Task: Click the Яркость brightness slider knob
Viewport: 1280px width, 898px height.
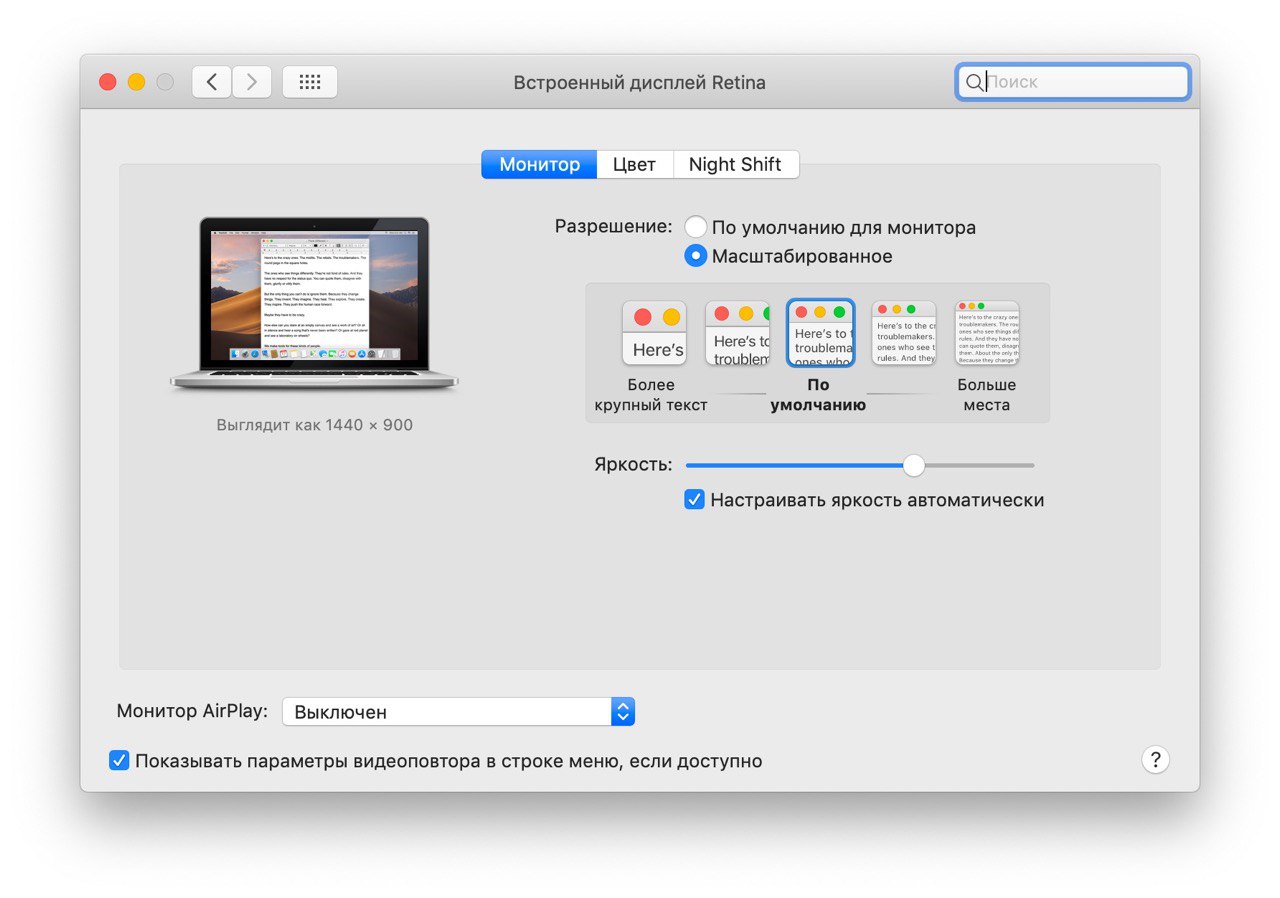Action: 913,465
